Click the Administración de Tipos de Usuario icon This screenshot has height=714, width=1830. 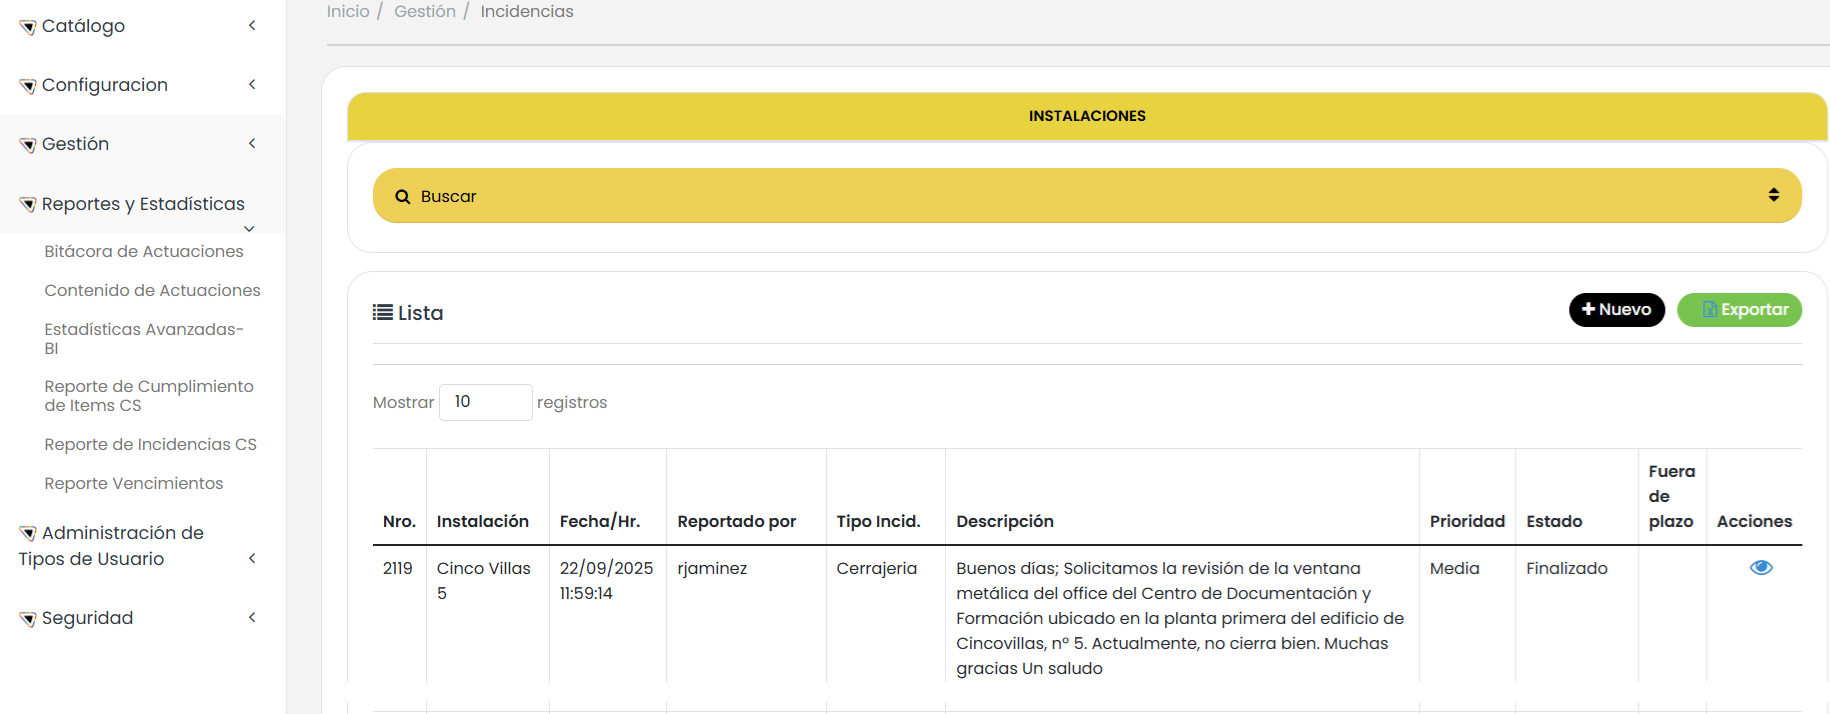tap(28, 534)
